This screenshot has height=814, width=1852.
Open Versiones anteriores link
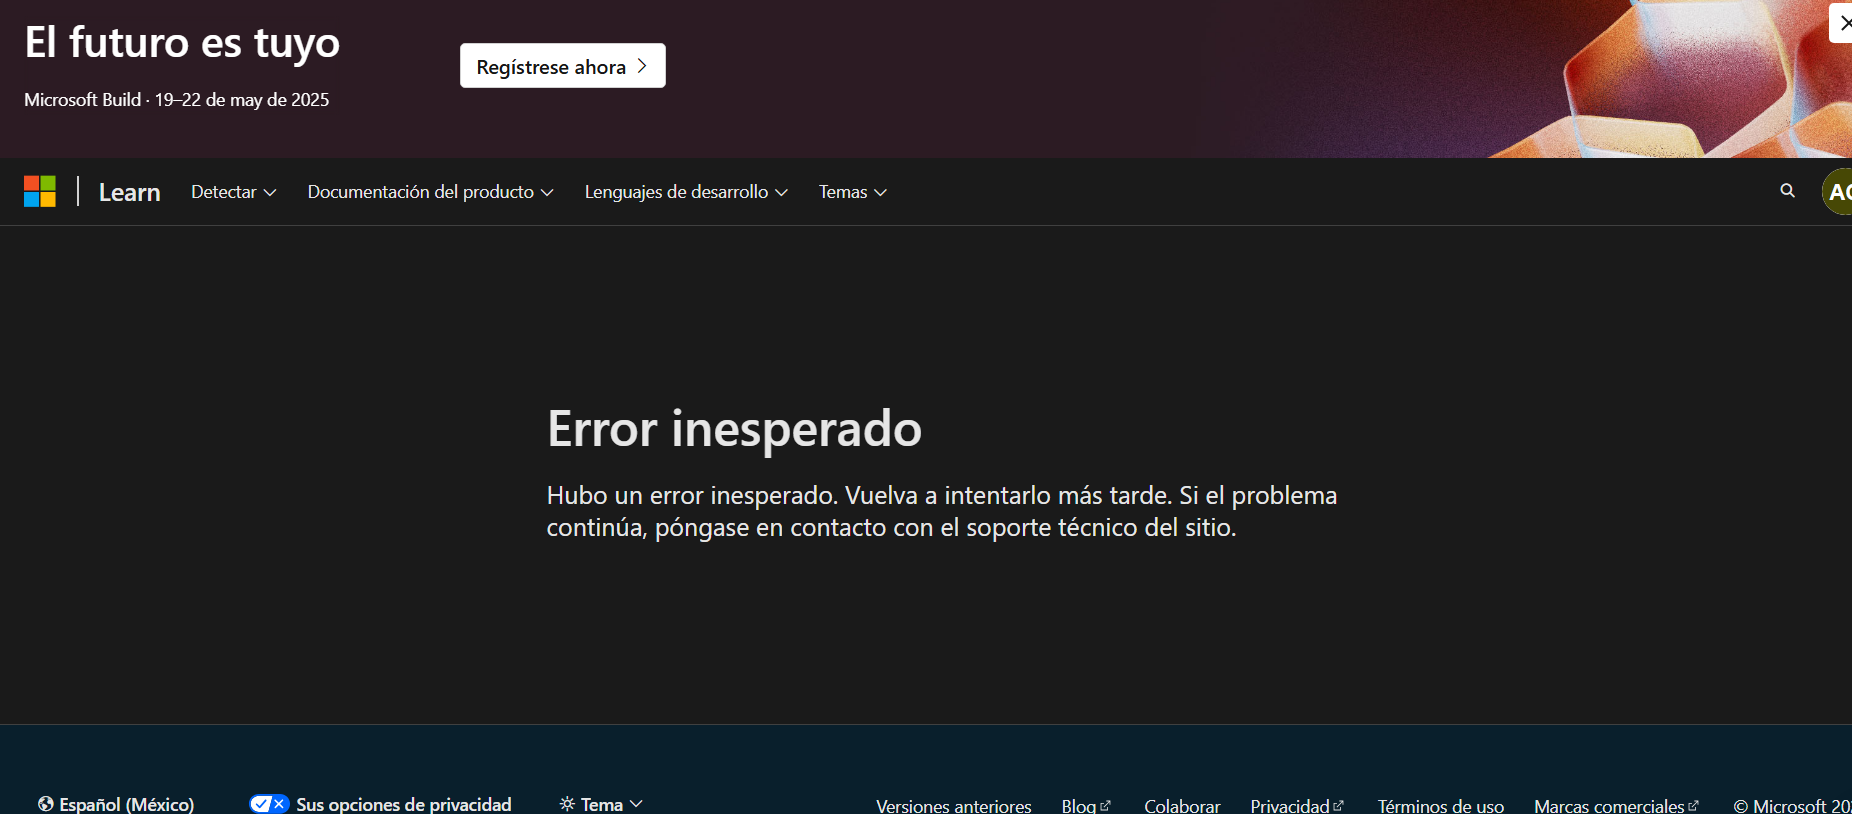pyautogui.click(x=954, y=805)
